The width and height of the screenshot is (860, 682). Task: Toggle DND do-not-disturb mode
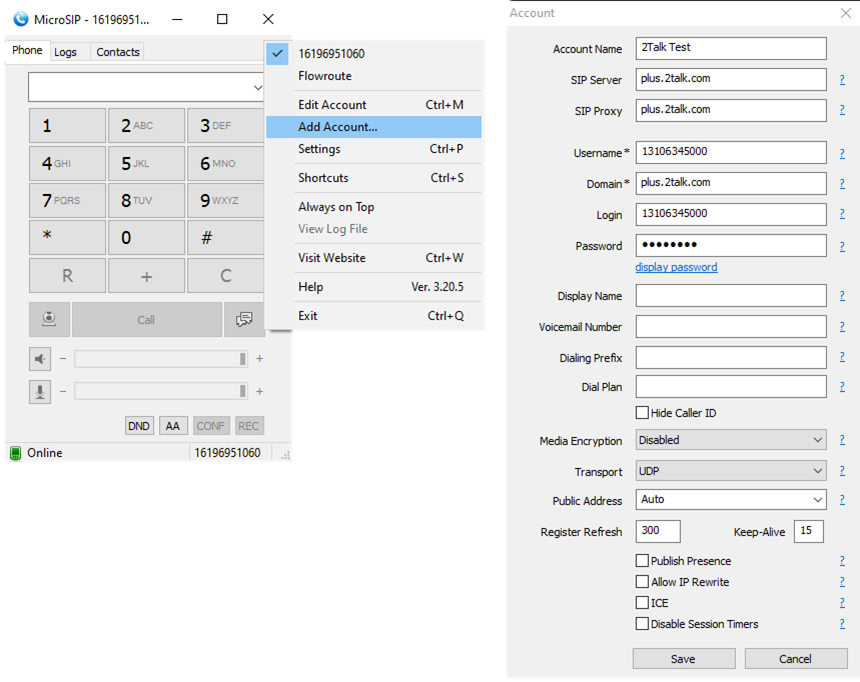tap(139, 426)
